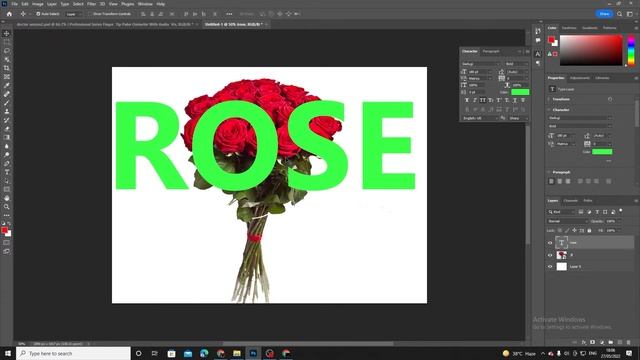
Task: Open Normal blend mode dropdown
Action: (x=567, y=221)
